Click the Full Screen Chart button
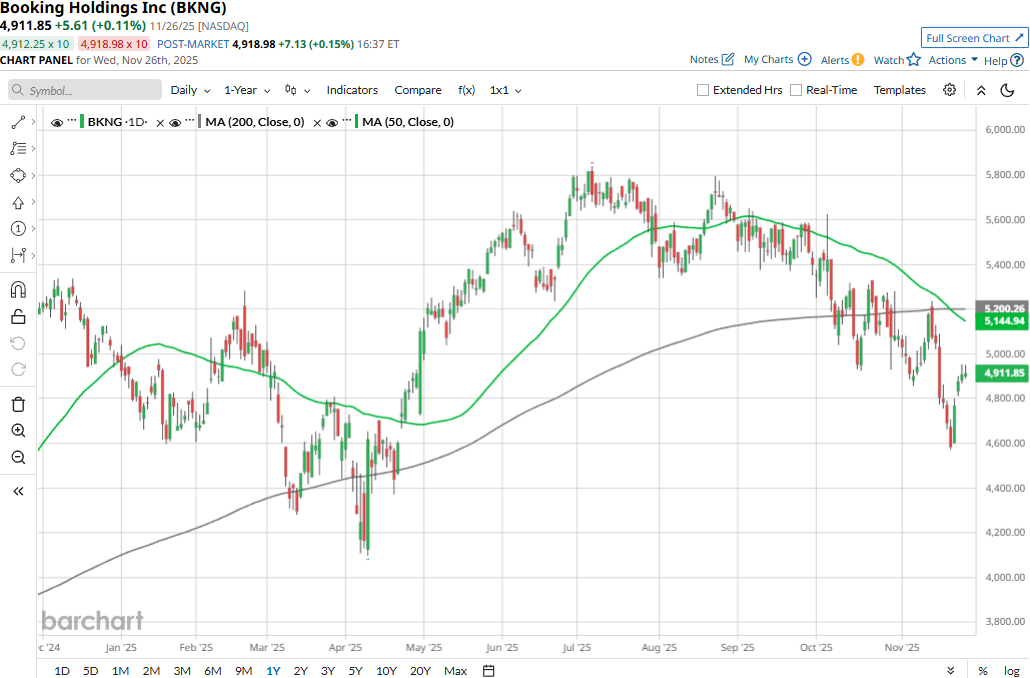Image resolution: width=1030 pixels, height=678 pixels. 974,38
